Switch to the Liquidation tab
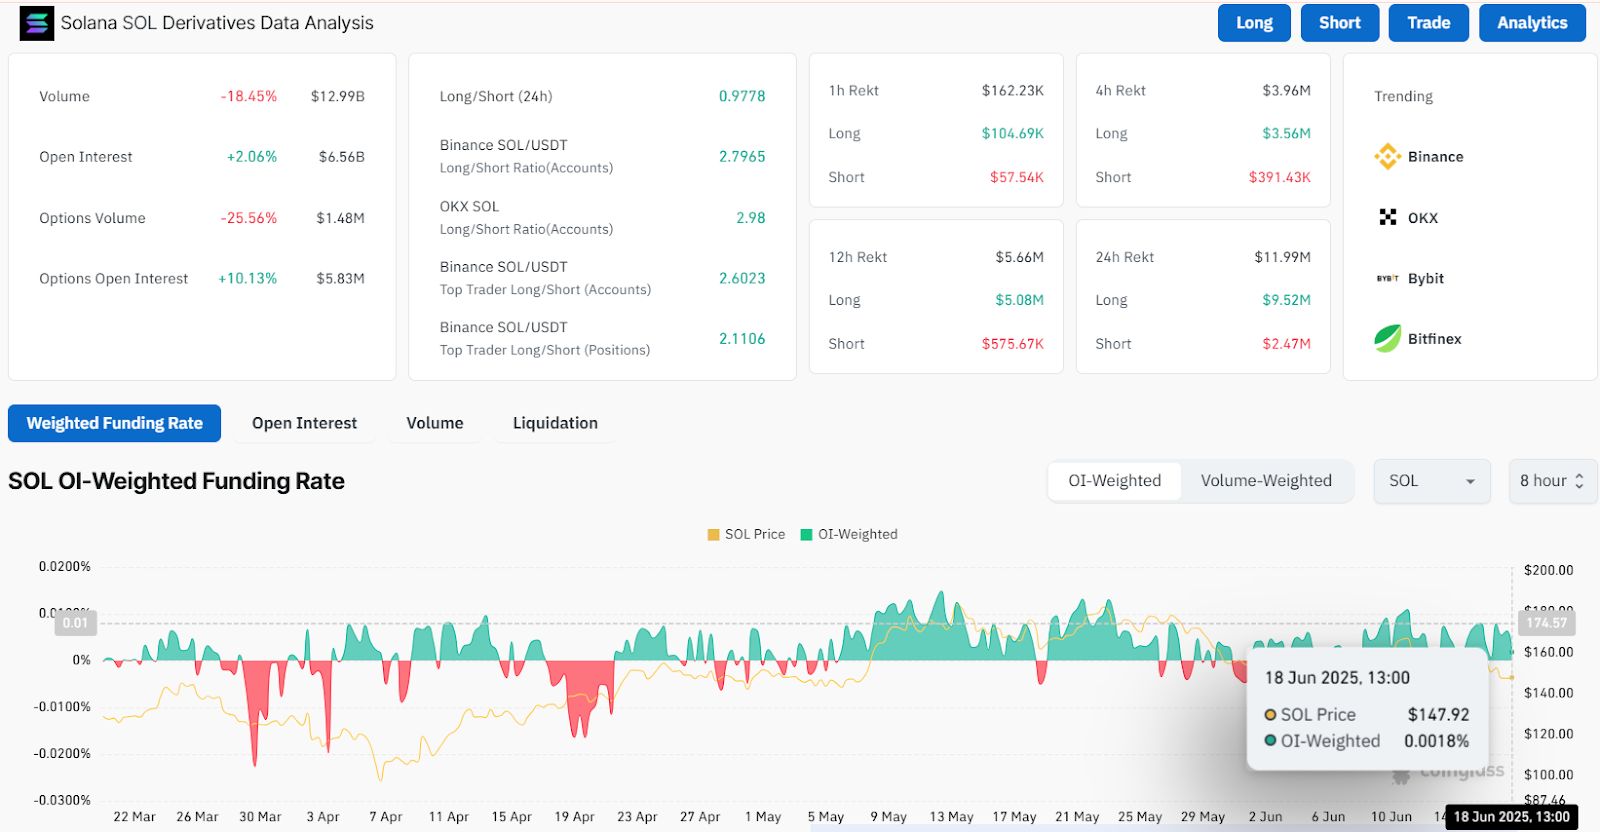Screen dimensions: 1600x832 555,423
